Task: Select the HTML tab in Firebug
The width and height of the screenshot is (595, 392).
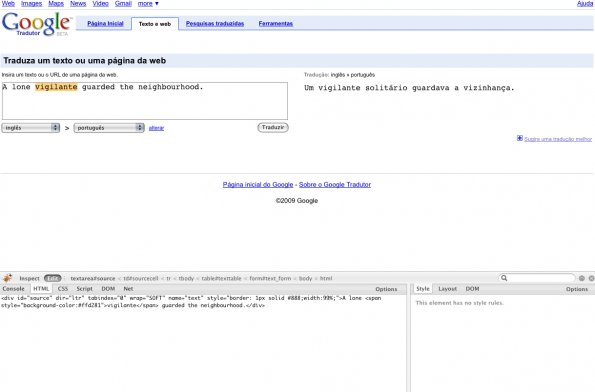Action: click(x=41, y=288)
